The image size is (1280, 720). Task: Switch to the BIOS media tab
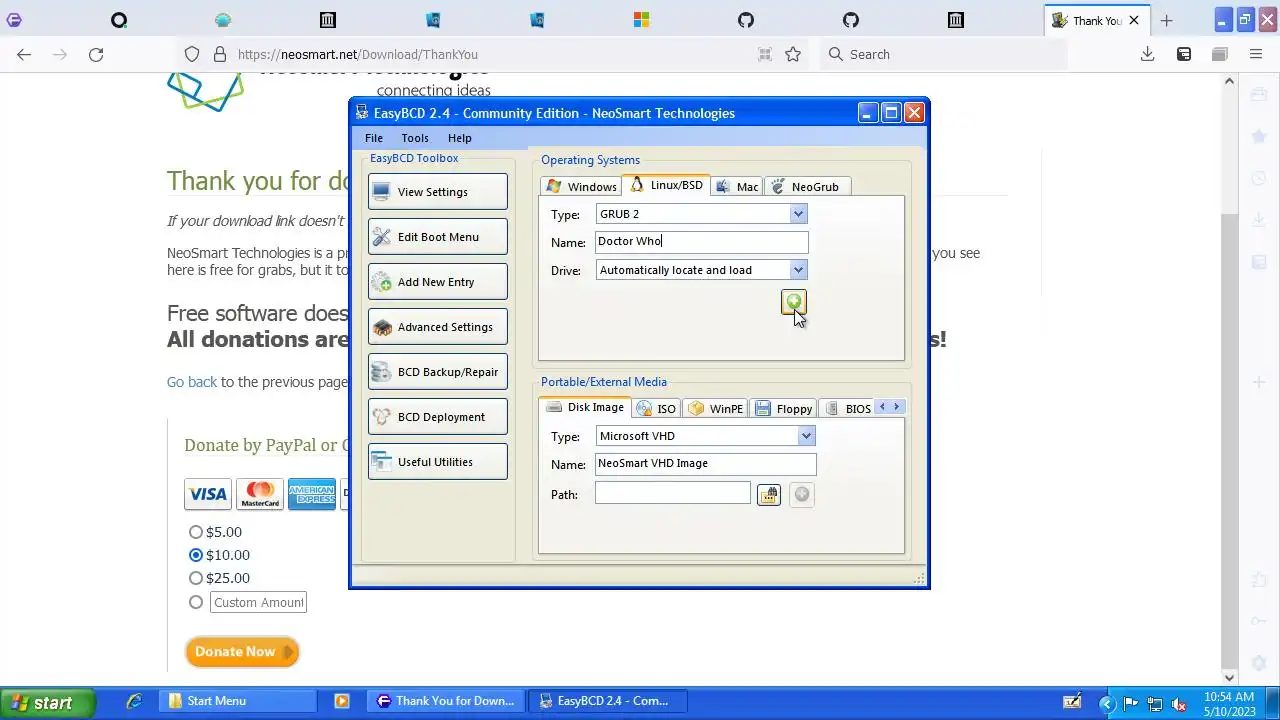(x=847, y=408)
